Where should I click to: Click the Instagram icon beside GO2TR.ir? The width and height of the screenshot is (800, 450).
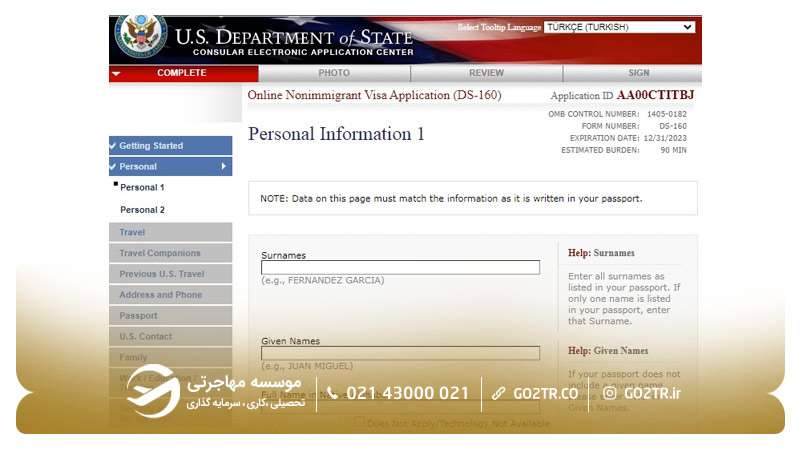coord(609,393)
